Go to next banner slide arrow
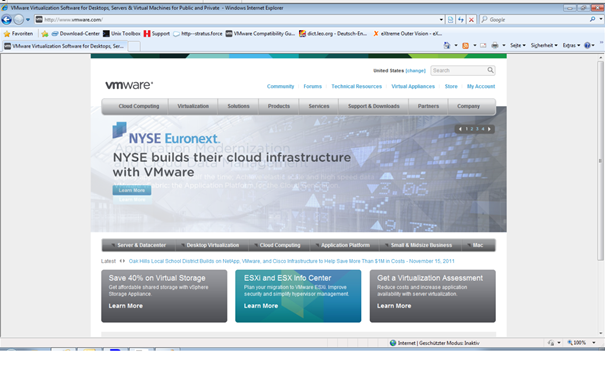The height and width of the screenshot is (378, 605). click(489, 129)
